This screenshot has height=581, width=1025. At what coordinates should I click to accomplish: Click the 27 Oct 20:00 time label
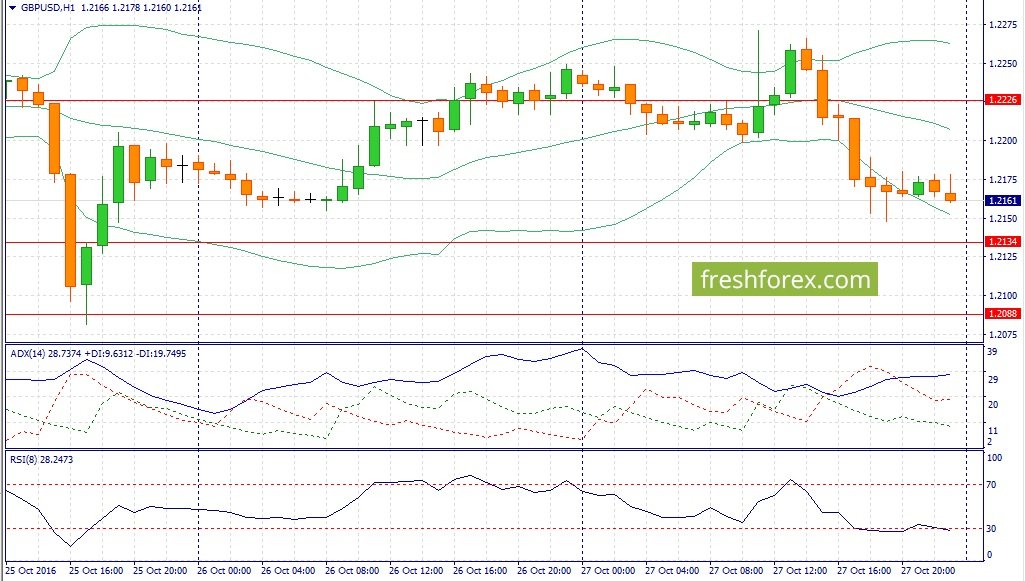point(928,571)
